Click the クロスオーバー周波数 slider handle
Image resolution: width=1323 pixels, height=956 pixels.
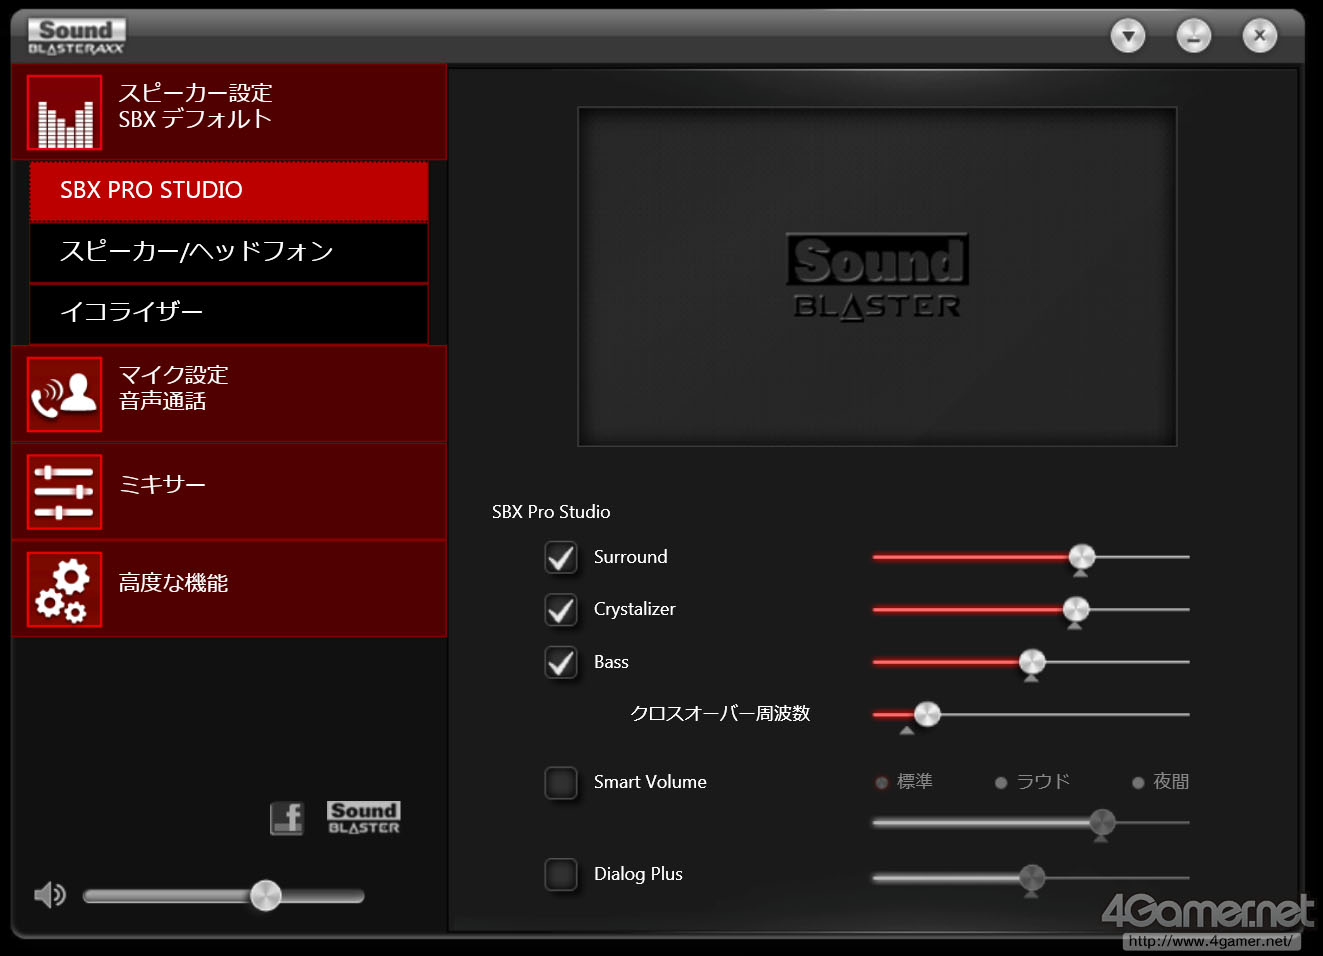tap(927, 714)
